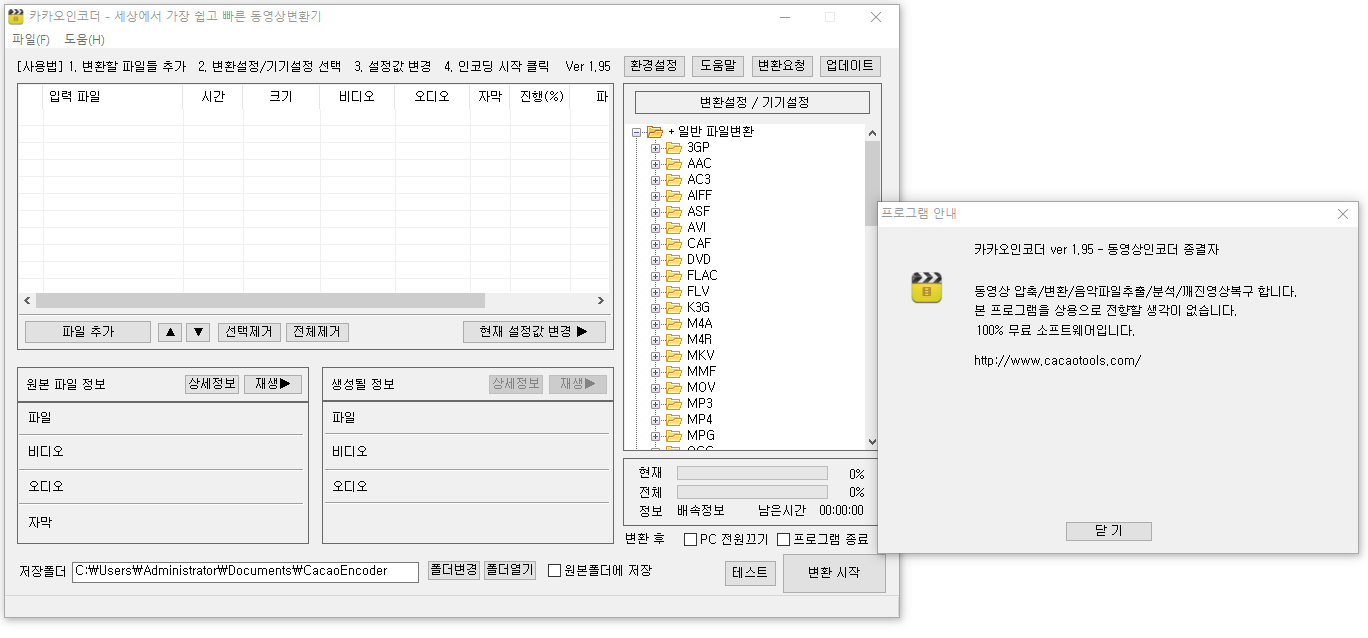Screen dimensions: 1368x638
Task: Click the AVI folder icon
Action: (x=673, y=228)
